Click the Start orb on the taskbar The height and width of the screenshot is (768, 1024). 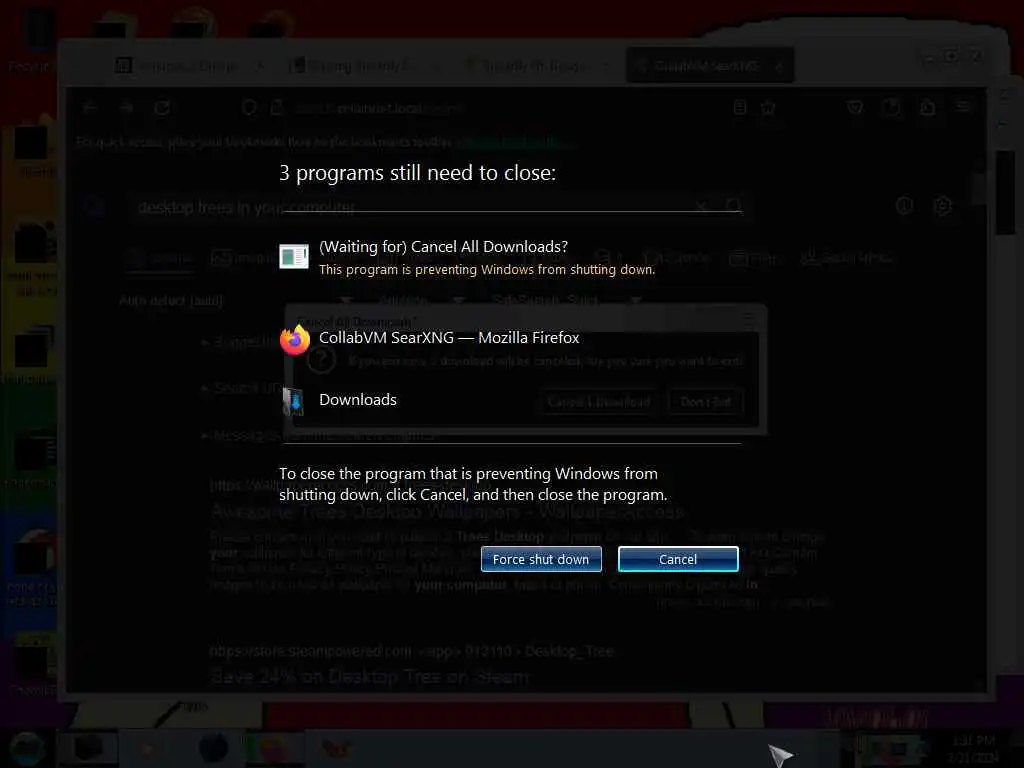[27, 748]
